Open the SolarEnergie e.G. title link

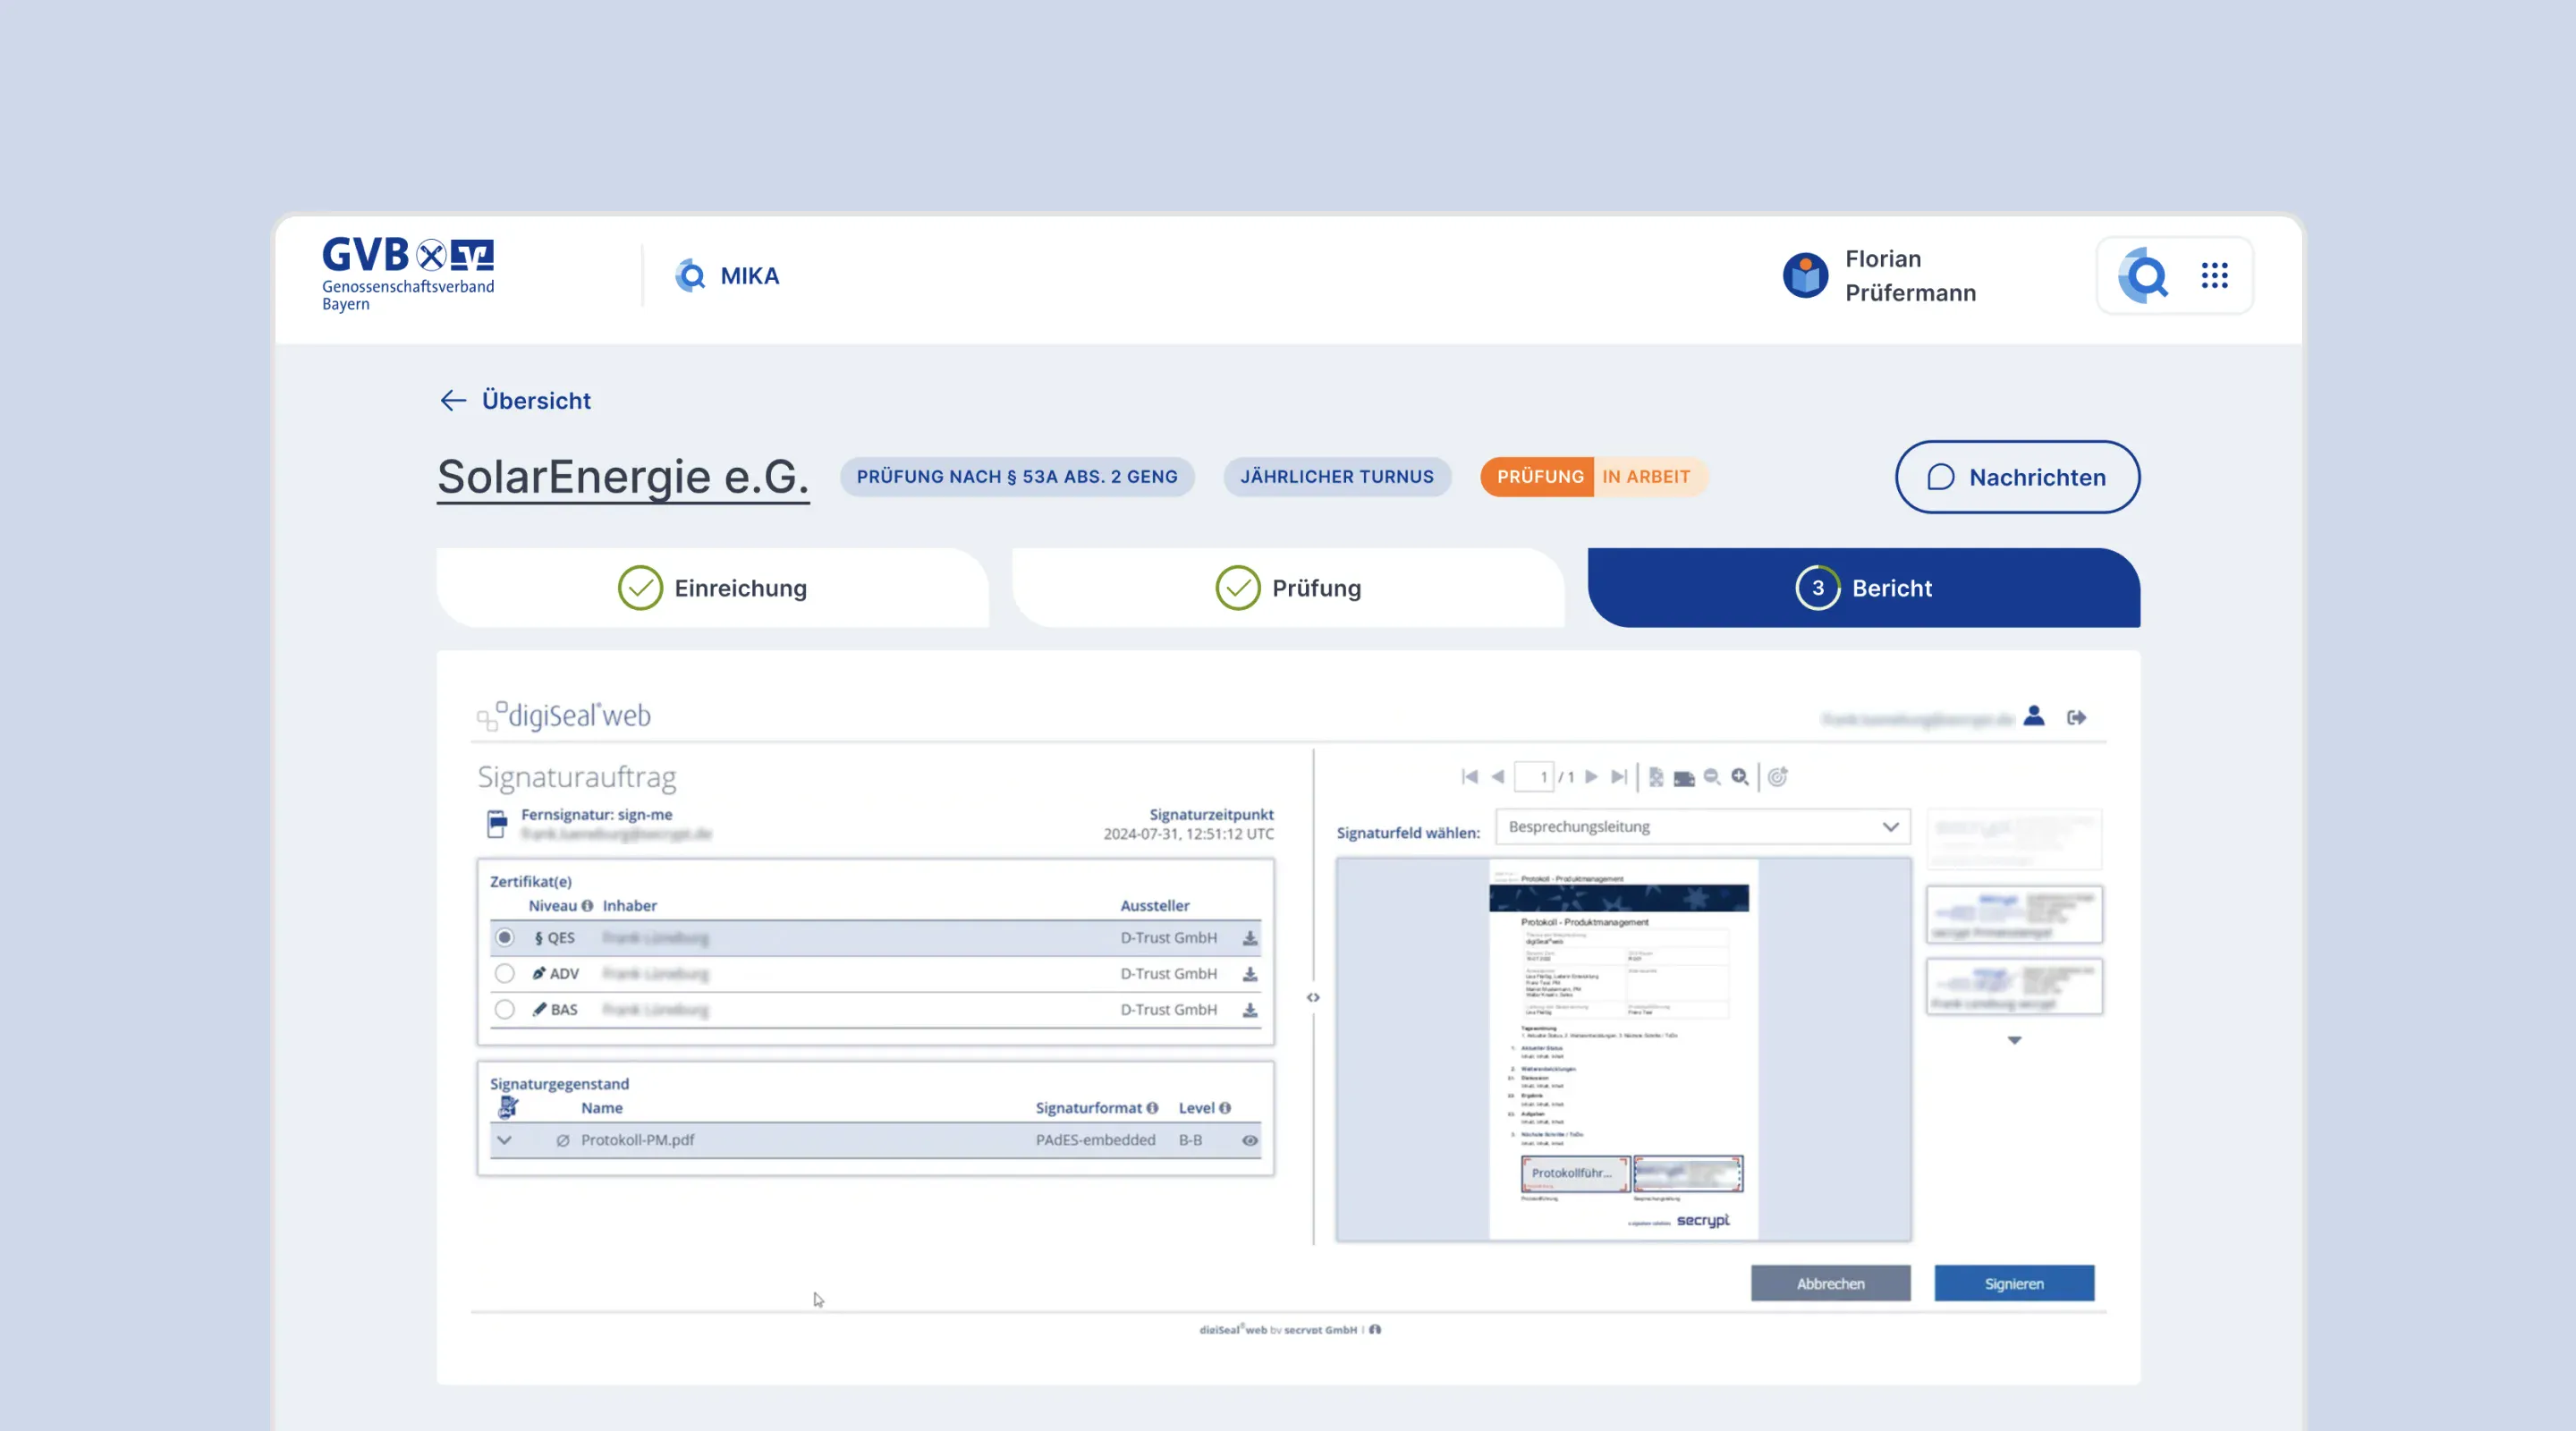click(x=623, y=477)
